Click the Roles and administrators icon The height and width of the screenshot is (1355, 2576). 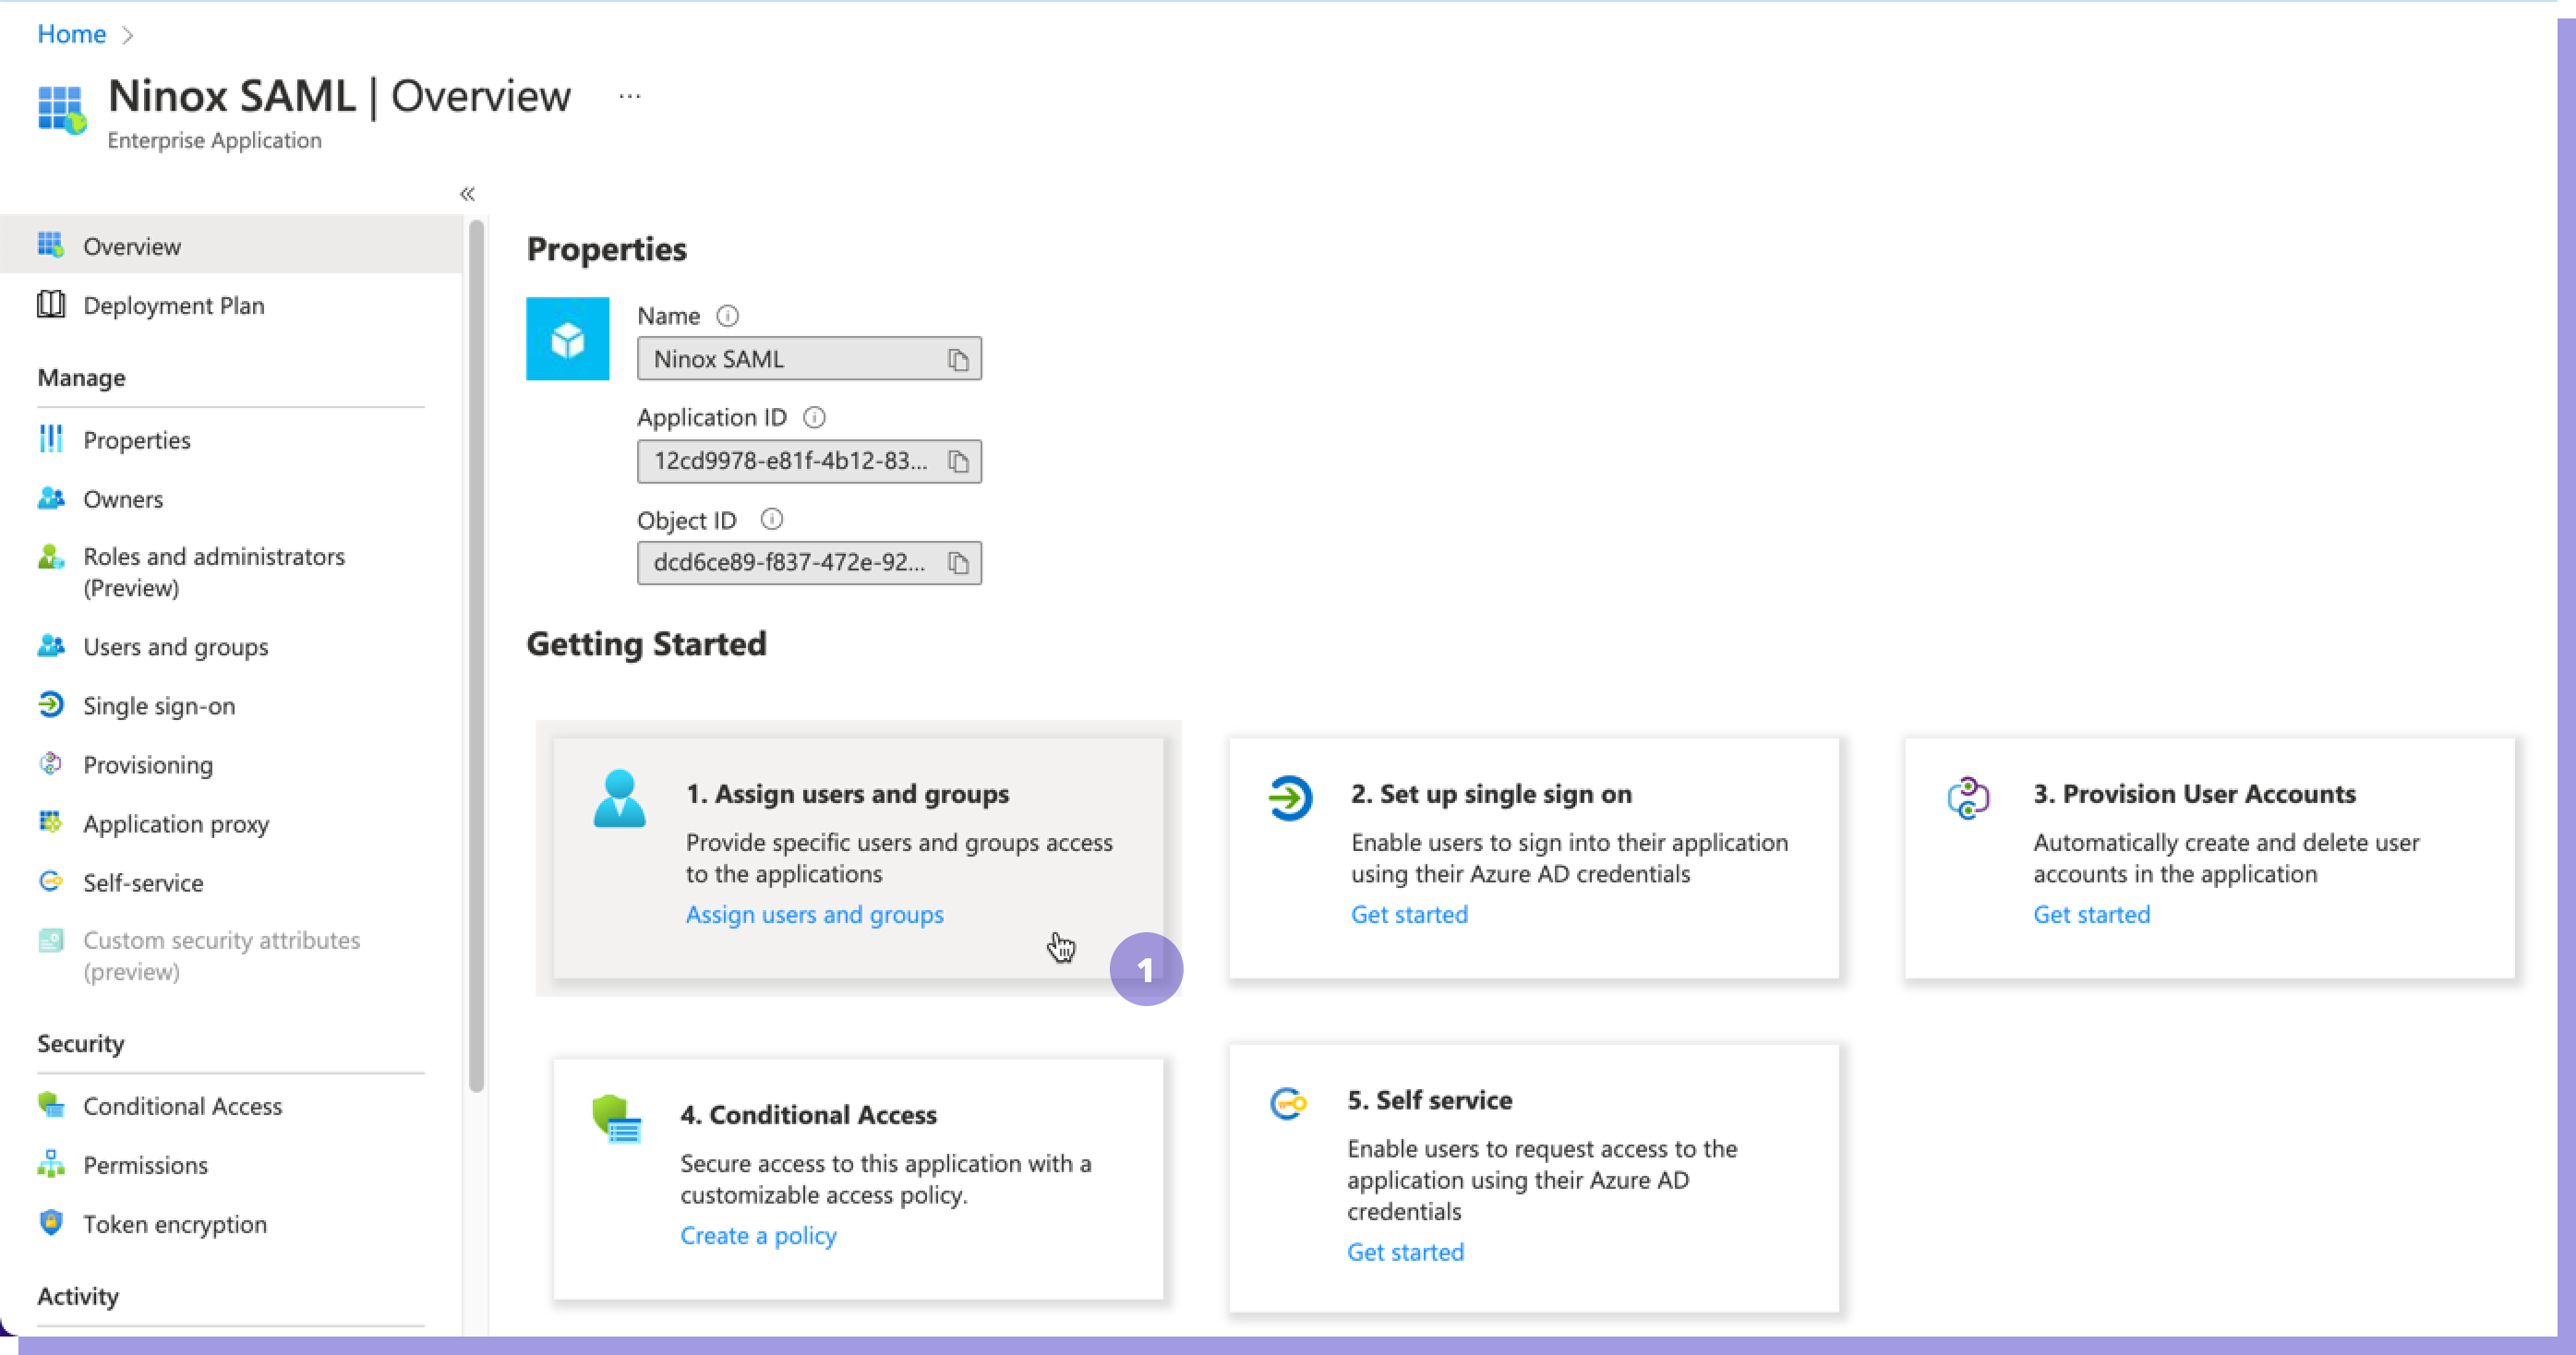point(51,556)
